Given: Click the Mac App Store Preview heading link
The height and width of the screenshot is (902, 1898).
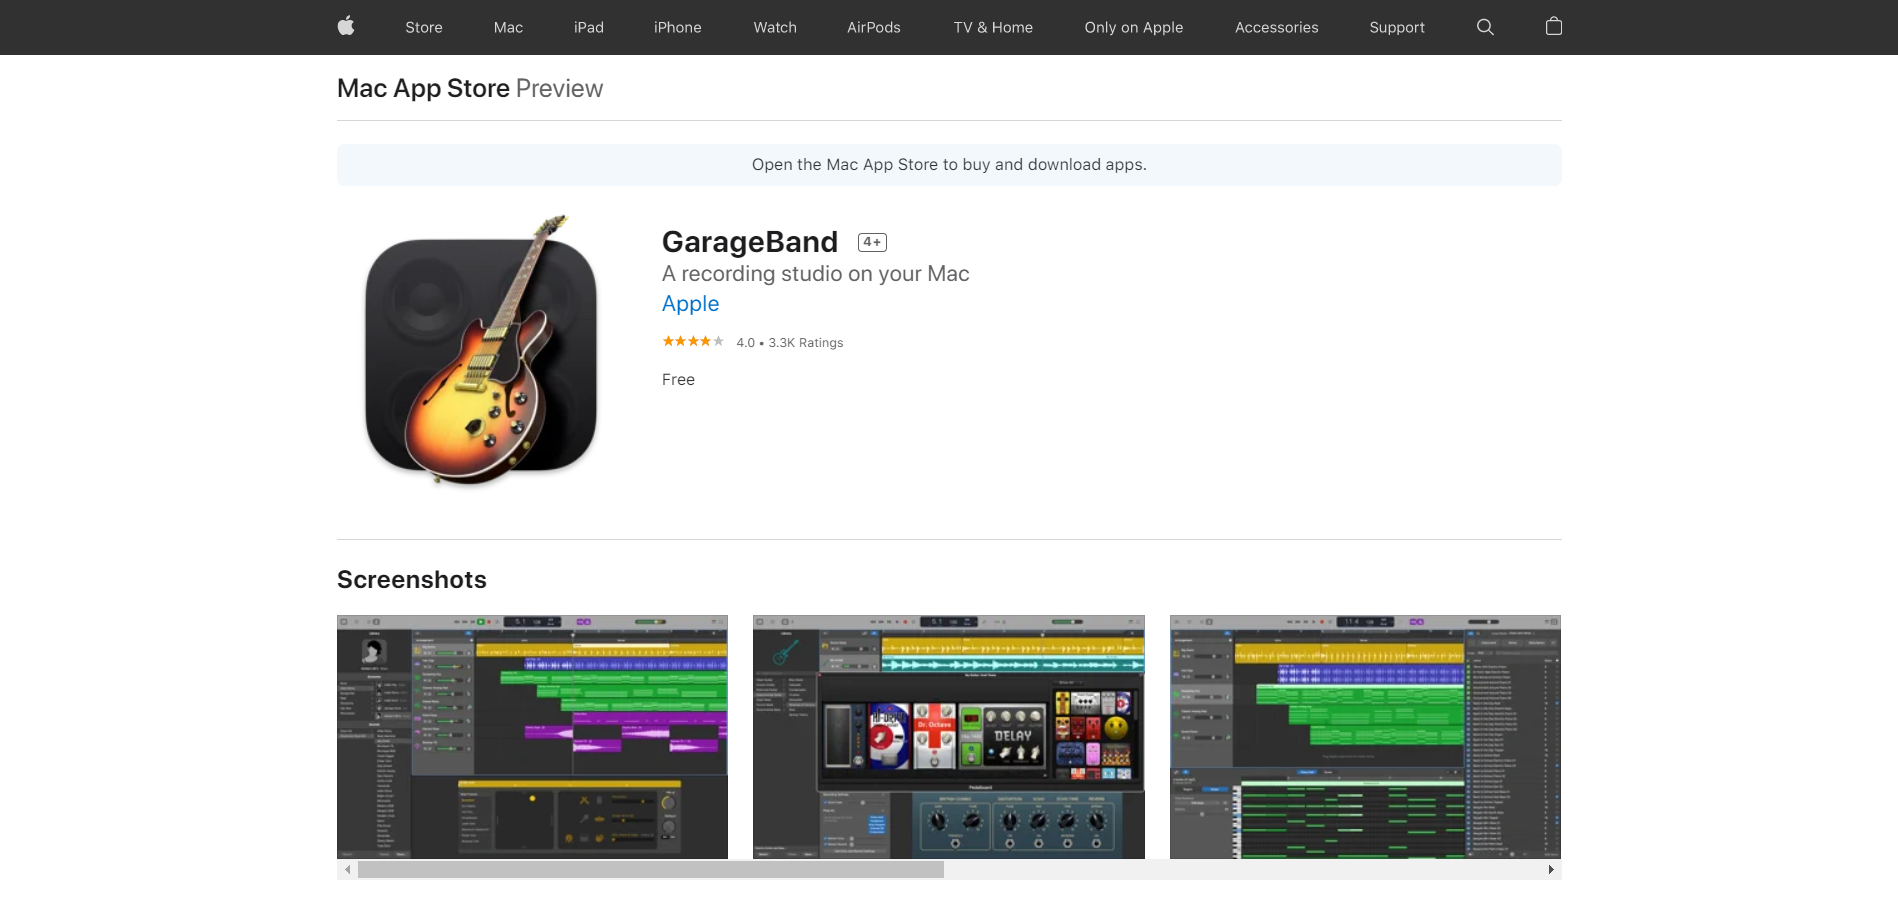Looking at the screenshot, I should pyautogui.click(x=470, y=88).
